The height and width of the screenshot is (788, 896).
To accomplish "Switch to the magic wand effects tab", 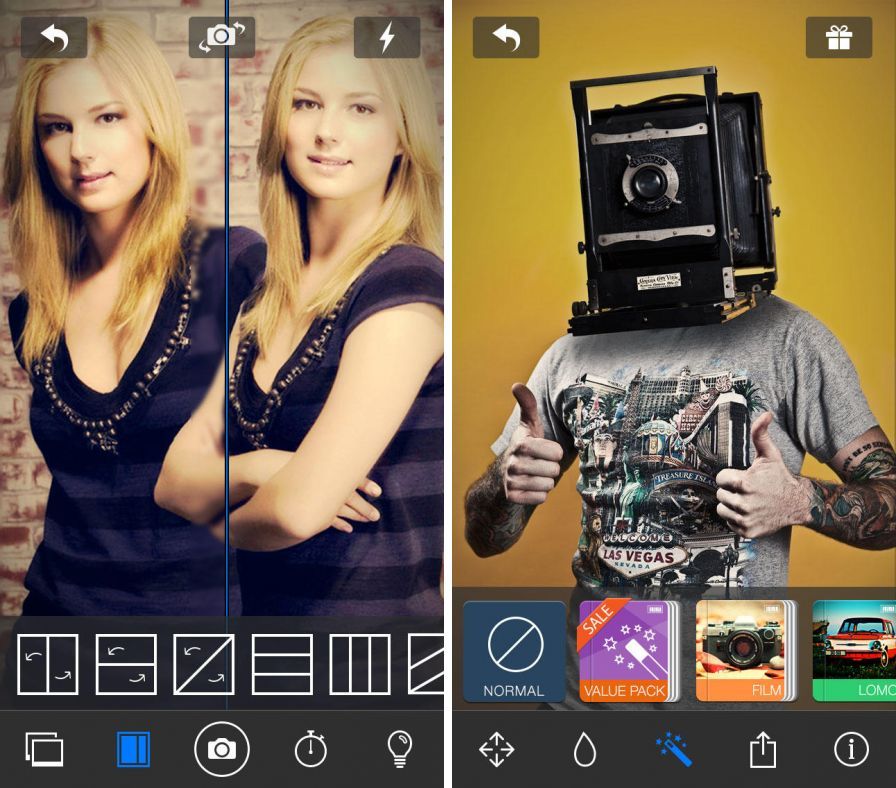I will coord(673,748).
